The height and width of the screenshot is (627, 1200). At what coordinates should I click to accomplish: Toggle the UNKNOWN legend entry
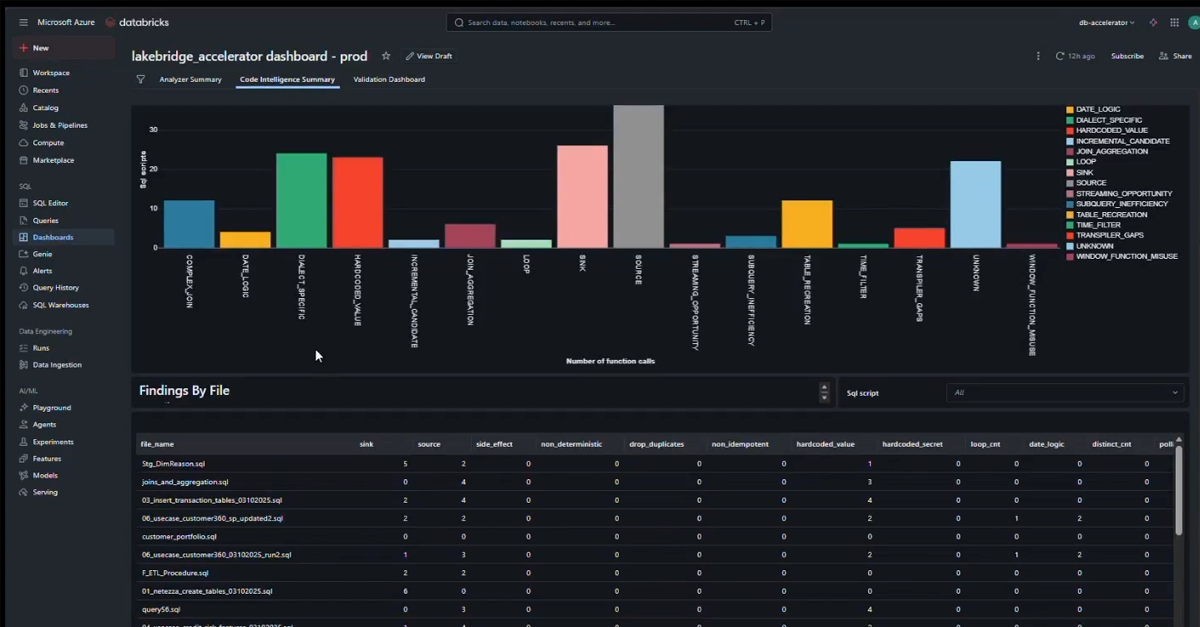(x=1094, y=246)
